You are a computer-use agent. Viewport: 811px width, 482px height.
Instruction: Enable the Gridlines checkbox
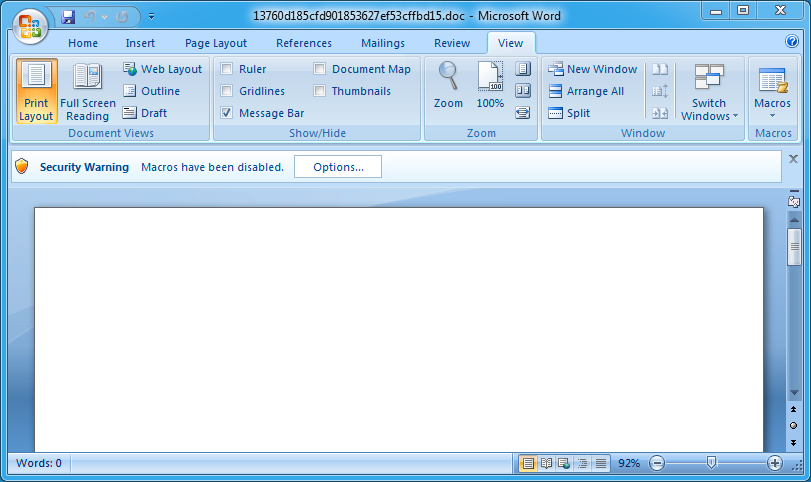(x=227, y=91)
